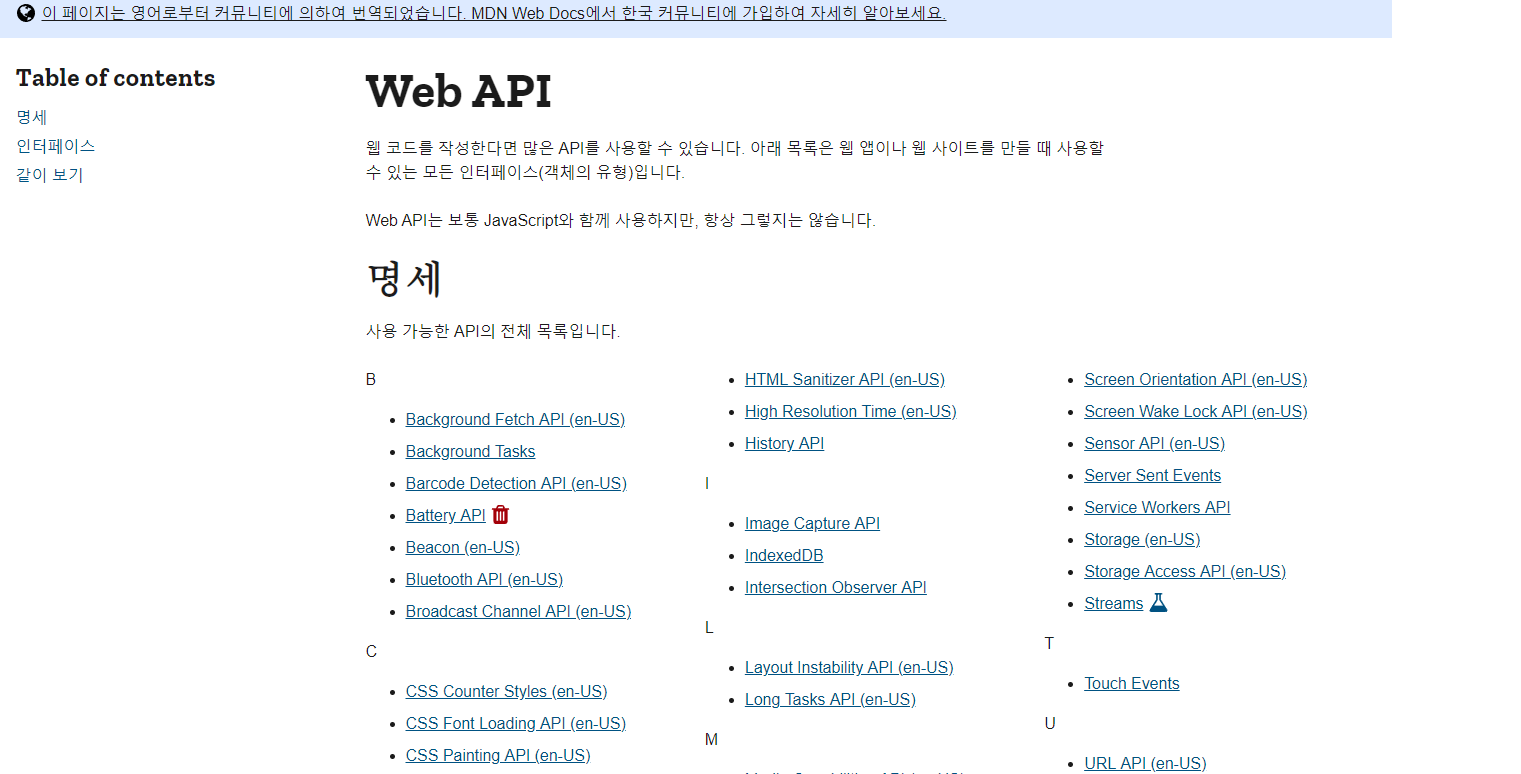
Task: Open History API link
Action: (x=784, y=443)
